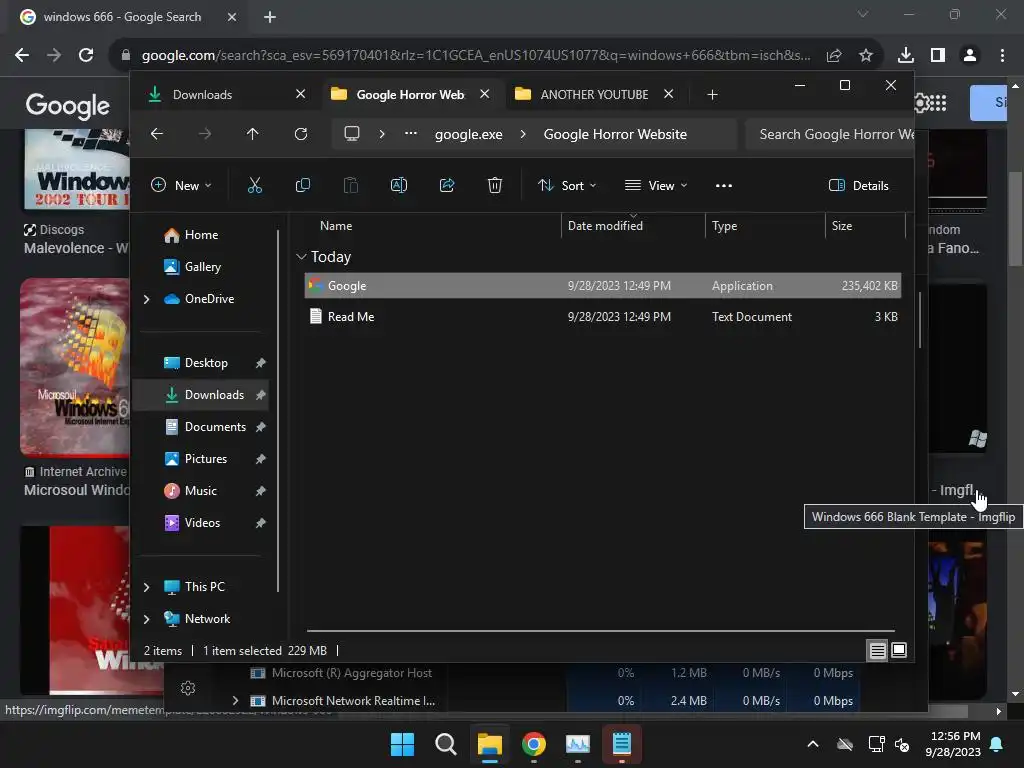Go back in Chrome browser
The image size is (1024, 768).
(x=22, y=56)
